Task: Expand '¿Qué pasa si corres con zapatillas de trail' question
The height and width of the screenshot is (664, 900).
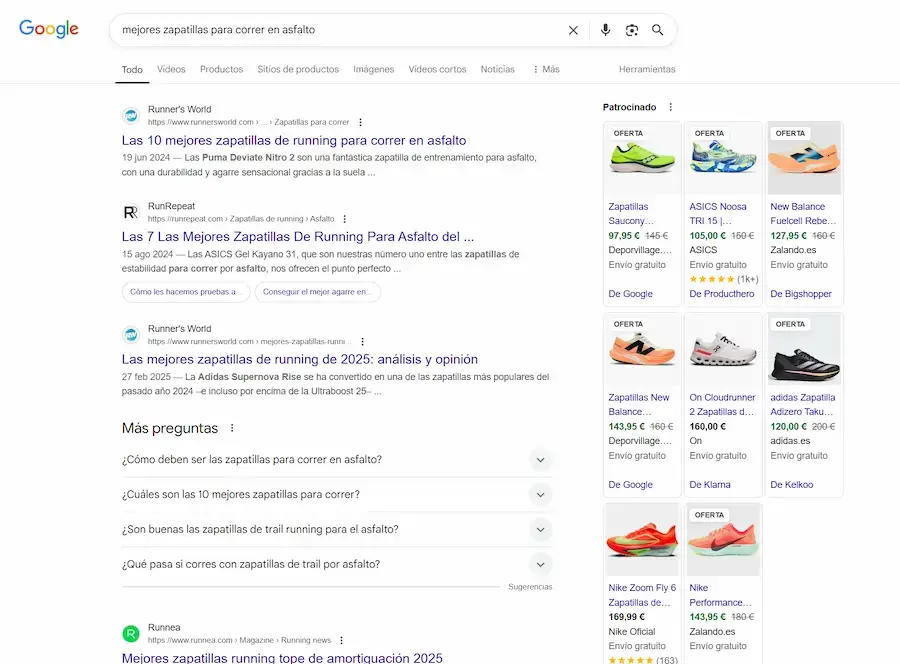Action: 337,565
